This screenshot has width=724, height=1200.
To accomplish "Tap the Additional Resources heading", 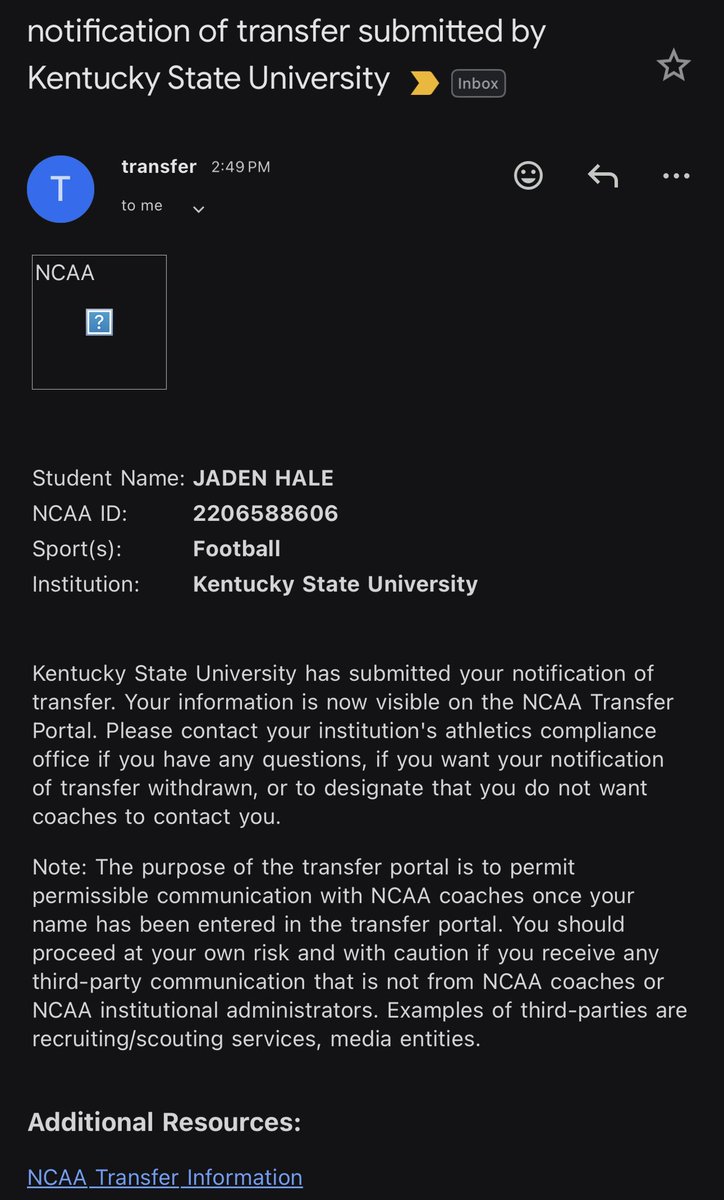I will click(x=164, y=1122).
